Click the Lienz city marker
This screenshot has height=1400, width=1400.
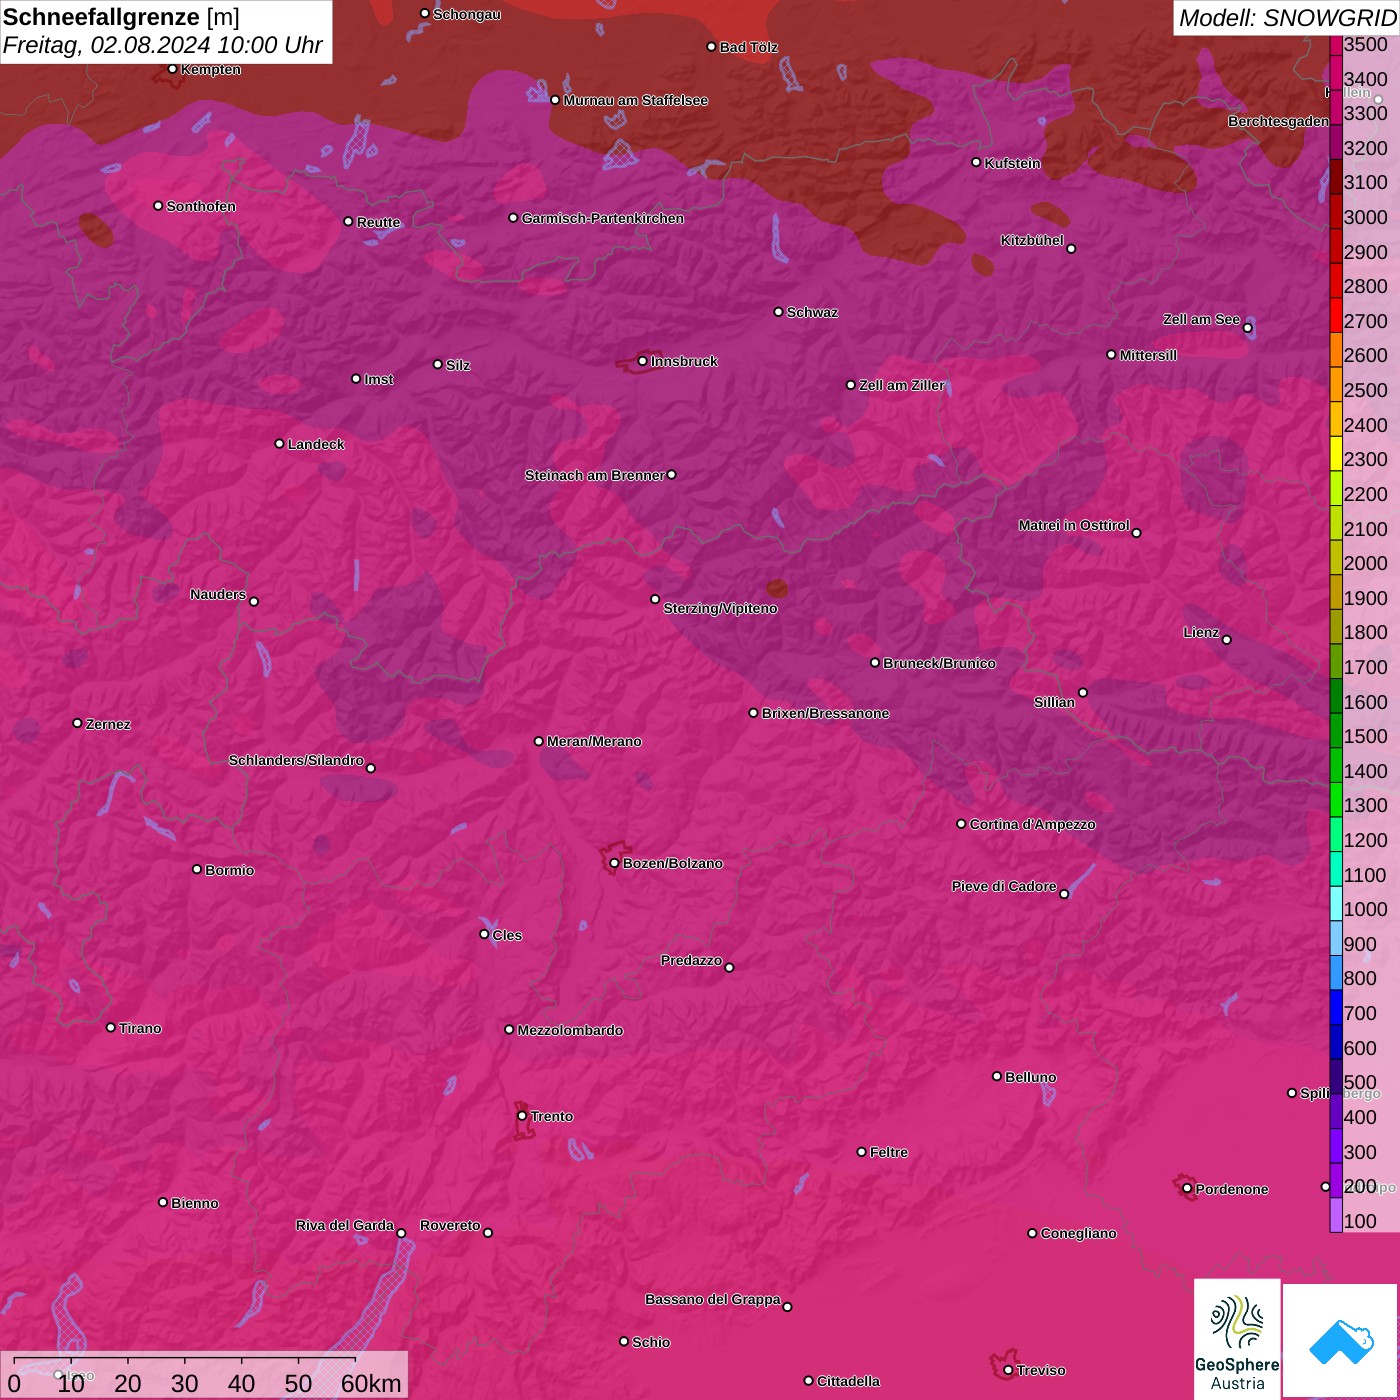(x=1227, y=640)
